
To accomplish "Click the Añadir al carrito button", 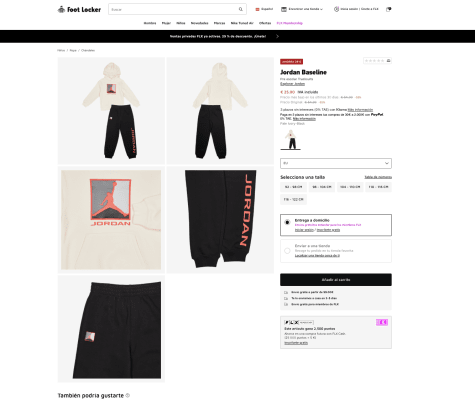I will [336, 280].
